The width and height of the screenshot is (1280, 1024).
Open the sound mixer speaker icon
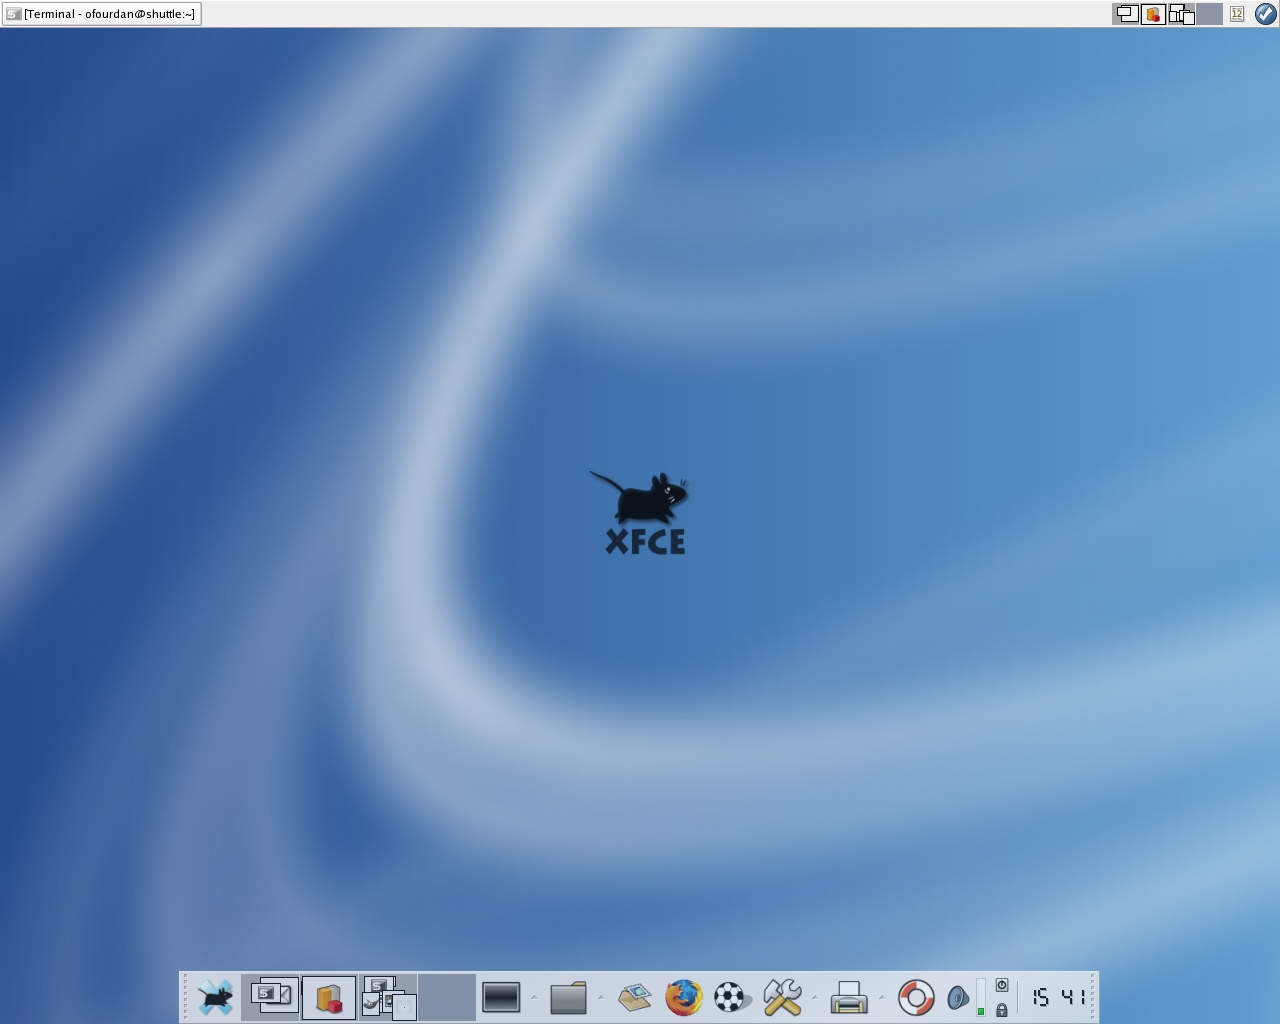point(958,997)
